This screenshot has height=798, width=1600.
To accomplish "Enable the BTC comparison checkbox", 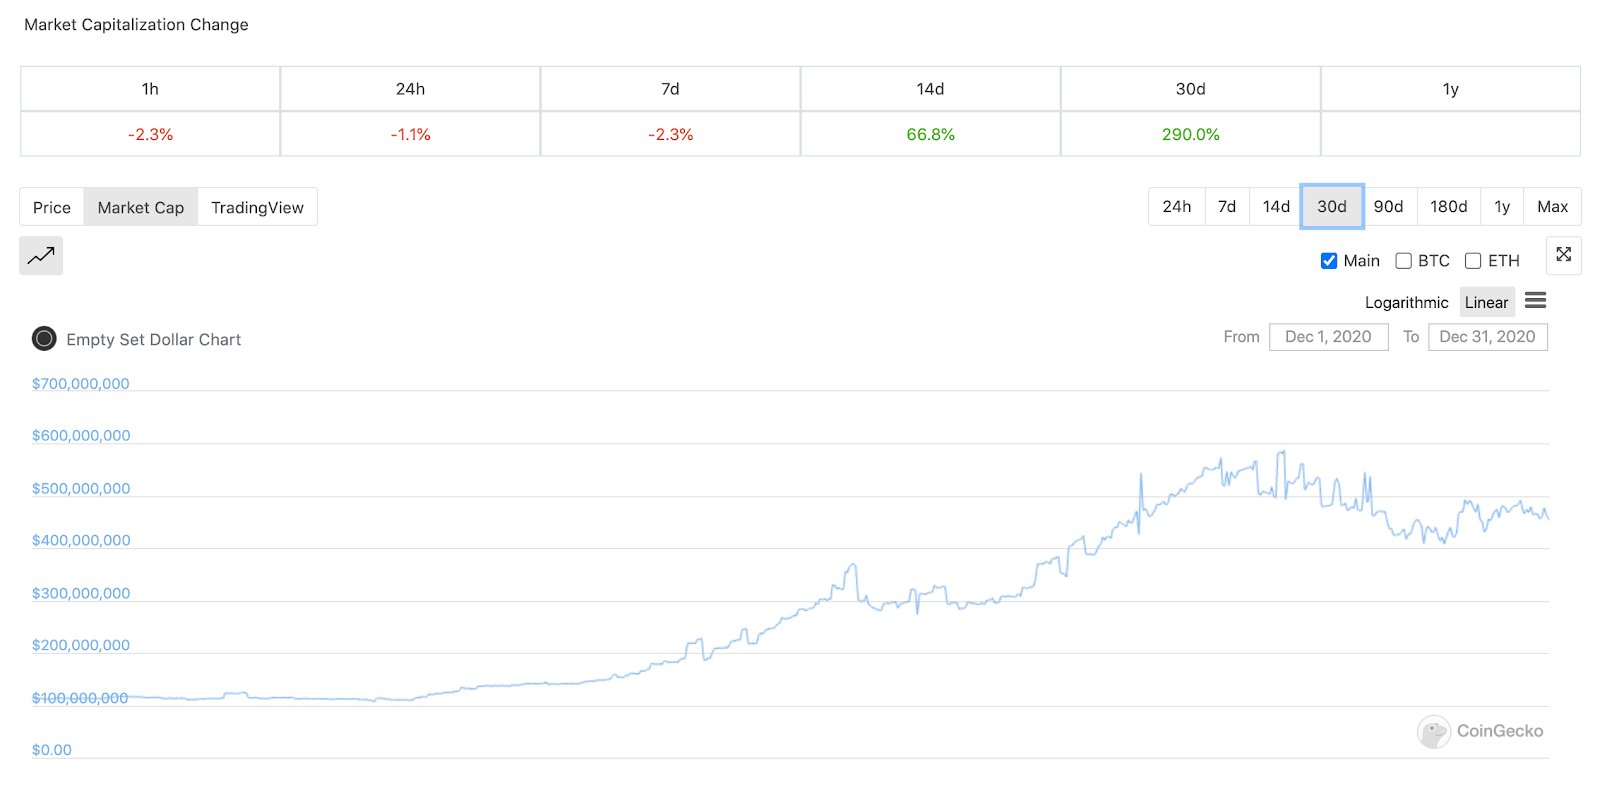I will pos(1403,261).
